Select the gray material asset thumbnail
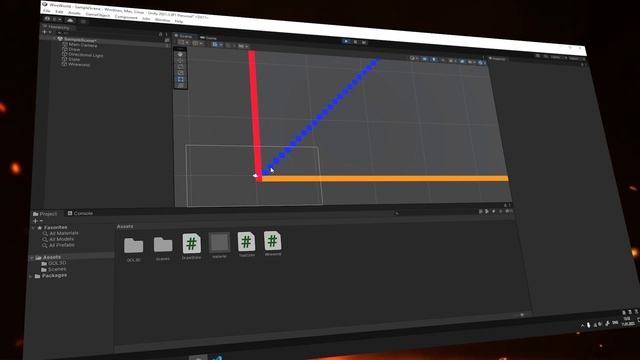The width and height of the screenshot is (640, 360). pos(220,242)
